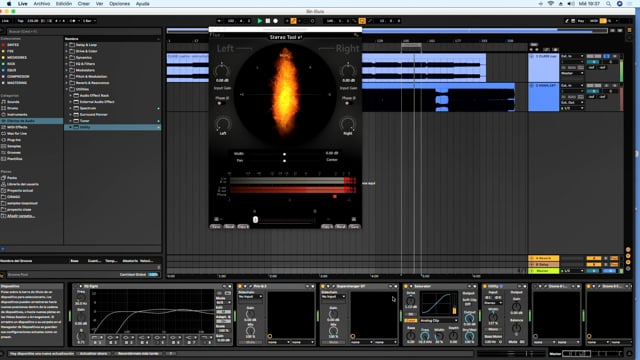Select the Master track in arrangement
This screenshot has width=640, height=360.
[x=544, y=271]
